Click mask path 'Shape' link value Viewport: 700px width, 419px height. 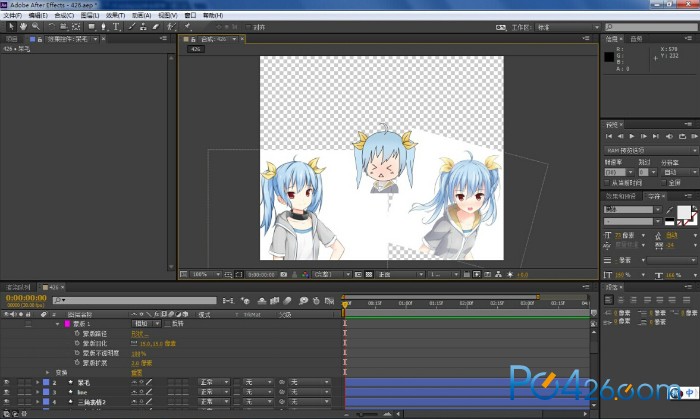point(140,334)
